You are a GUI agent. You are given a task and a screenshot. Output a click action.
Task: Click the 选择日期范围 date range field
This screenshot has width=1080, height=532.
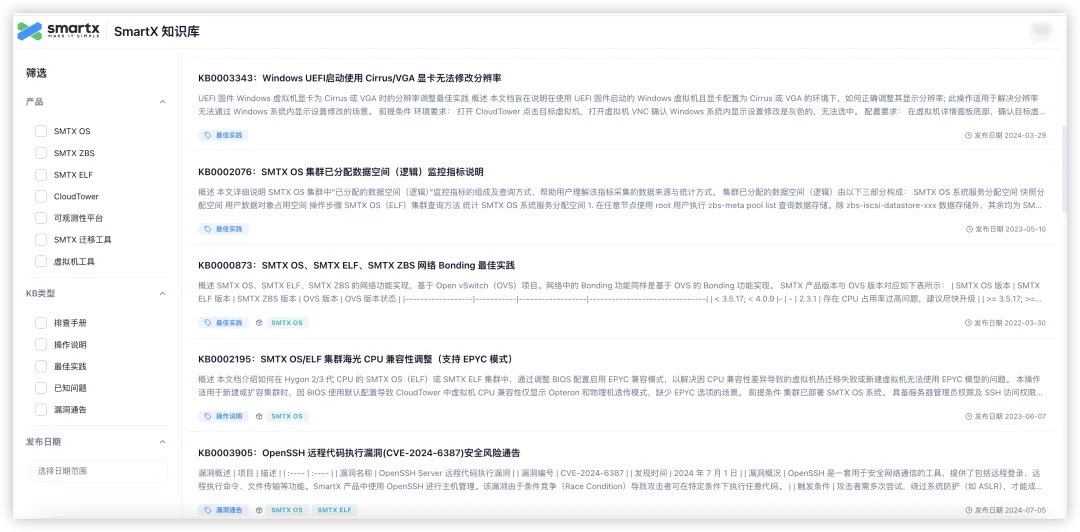pos(97,471)
